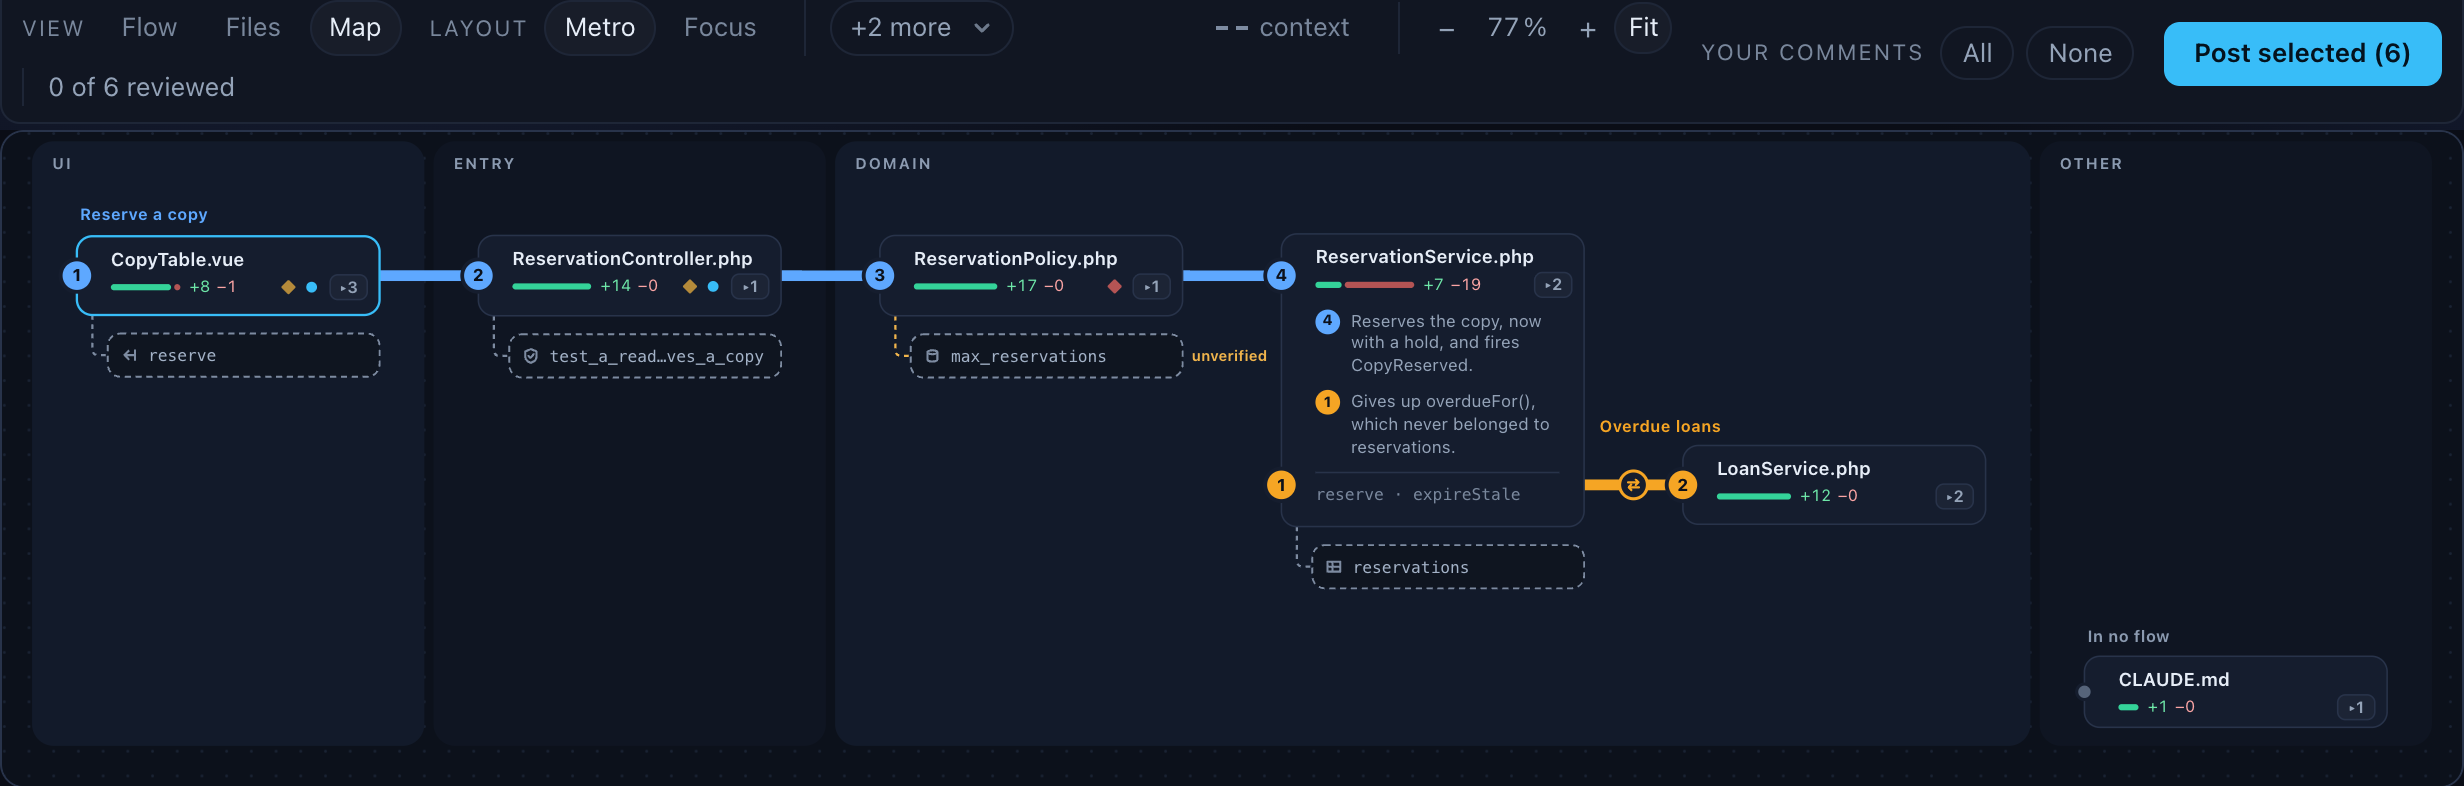Click the expireStale method label
Image resolution: width=2464 pixels, height=786 pixels.
click(x=1466, y=494)
